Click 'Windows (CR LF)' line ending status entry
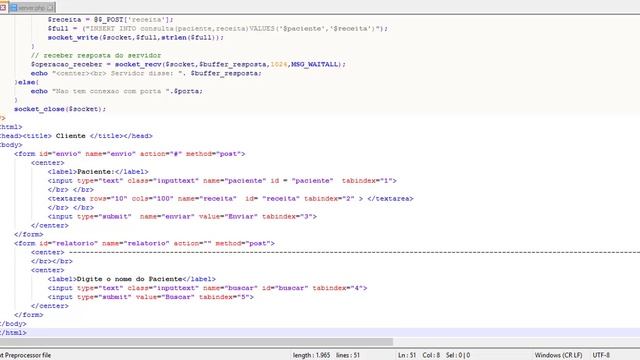 (x=558, y=355)
